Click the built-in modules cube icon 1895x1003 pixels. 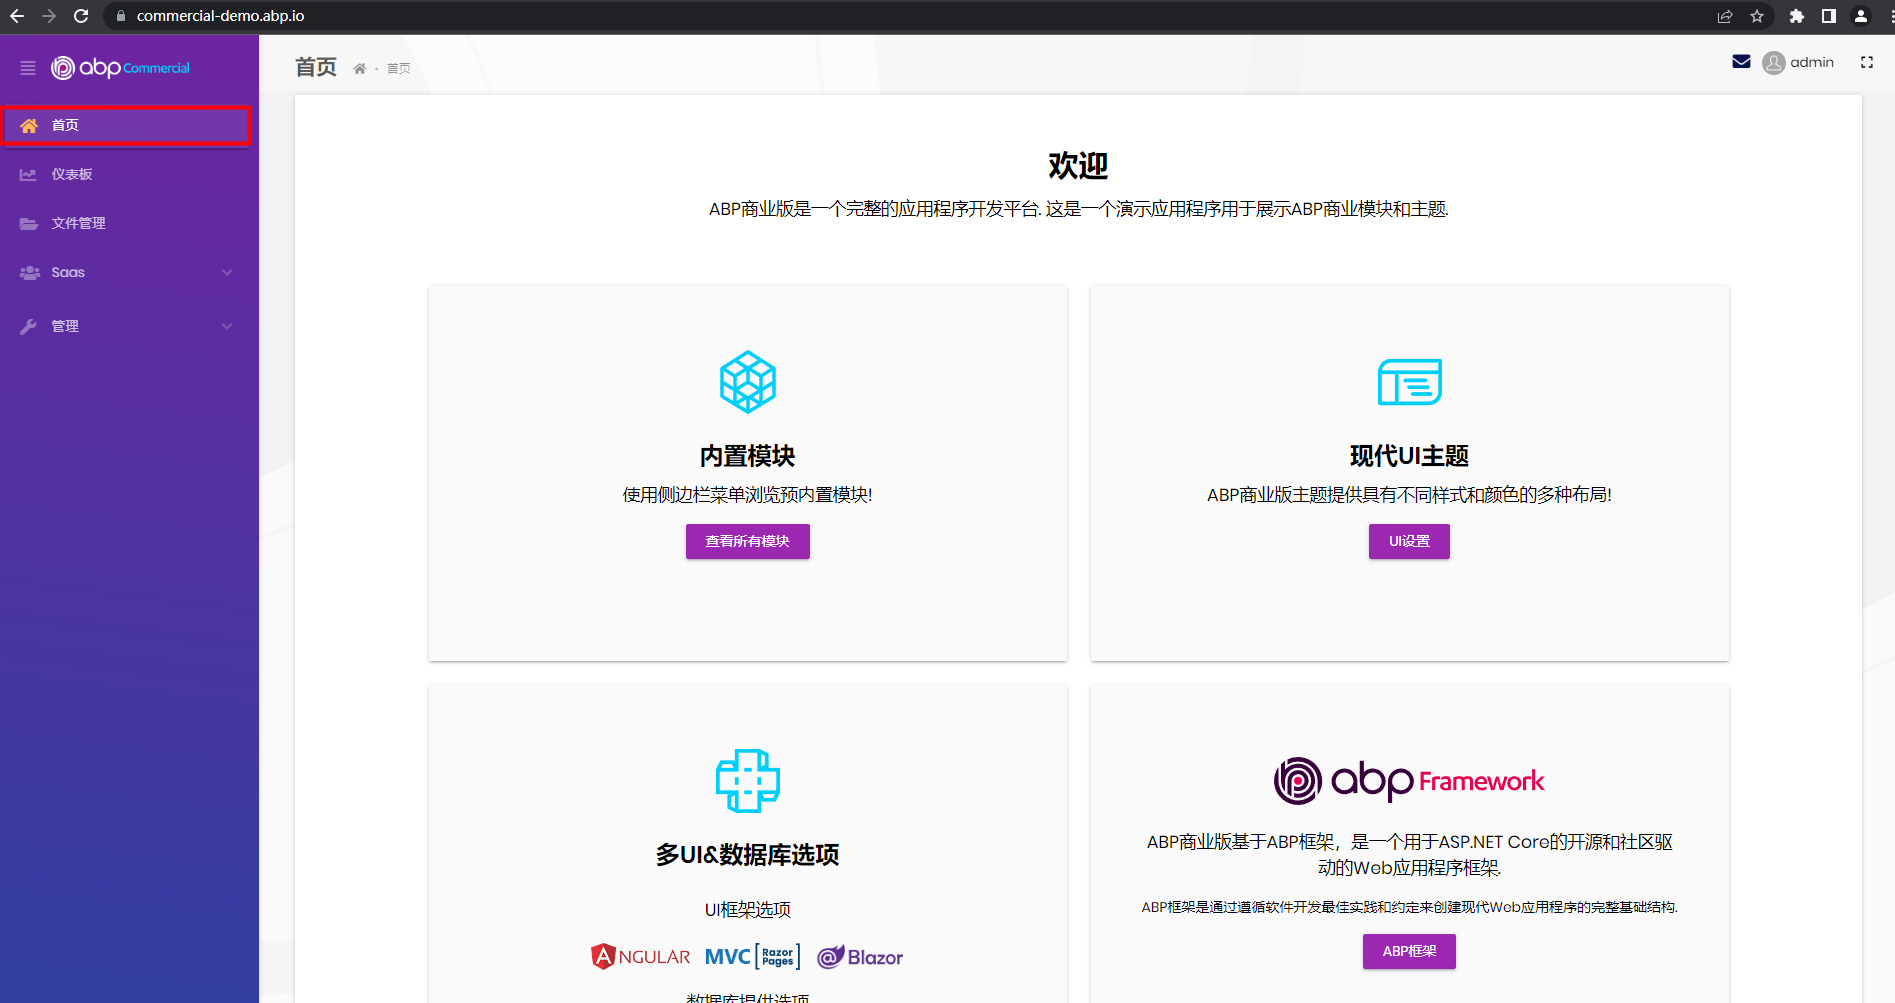(748, 382)
